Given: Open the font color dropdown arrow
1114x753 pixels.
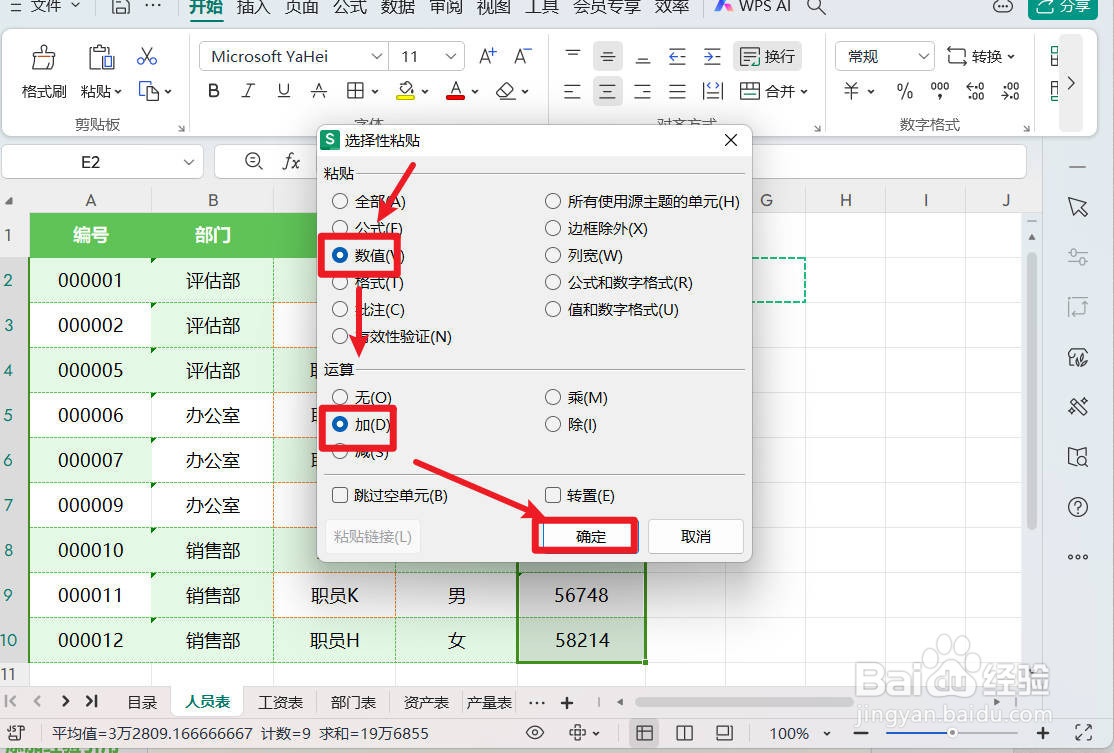Looking at the screenshot, I should [x=473, y=90].
